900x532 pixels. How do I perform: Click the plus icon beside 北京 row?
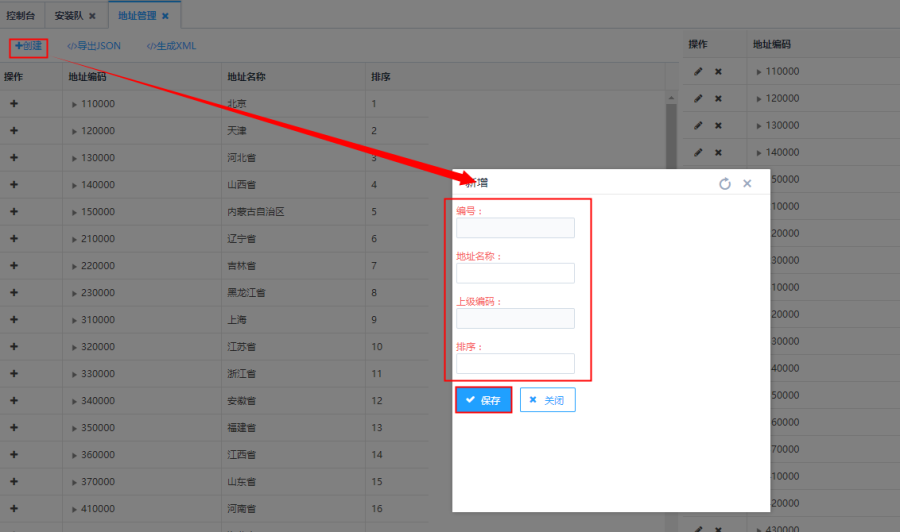tap(14, 103)
